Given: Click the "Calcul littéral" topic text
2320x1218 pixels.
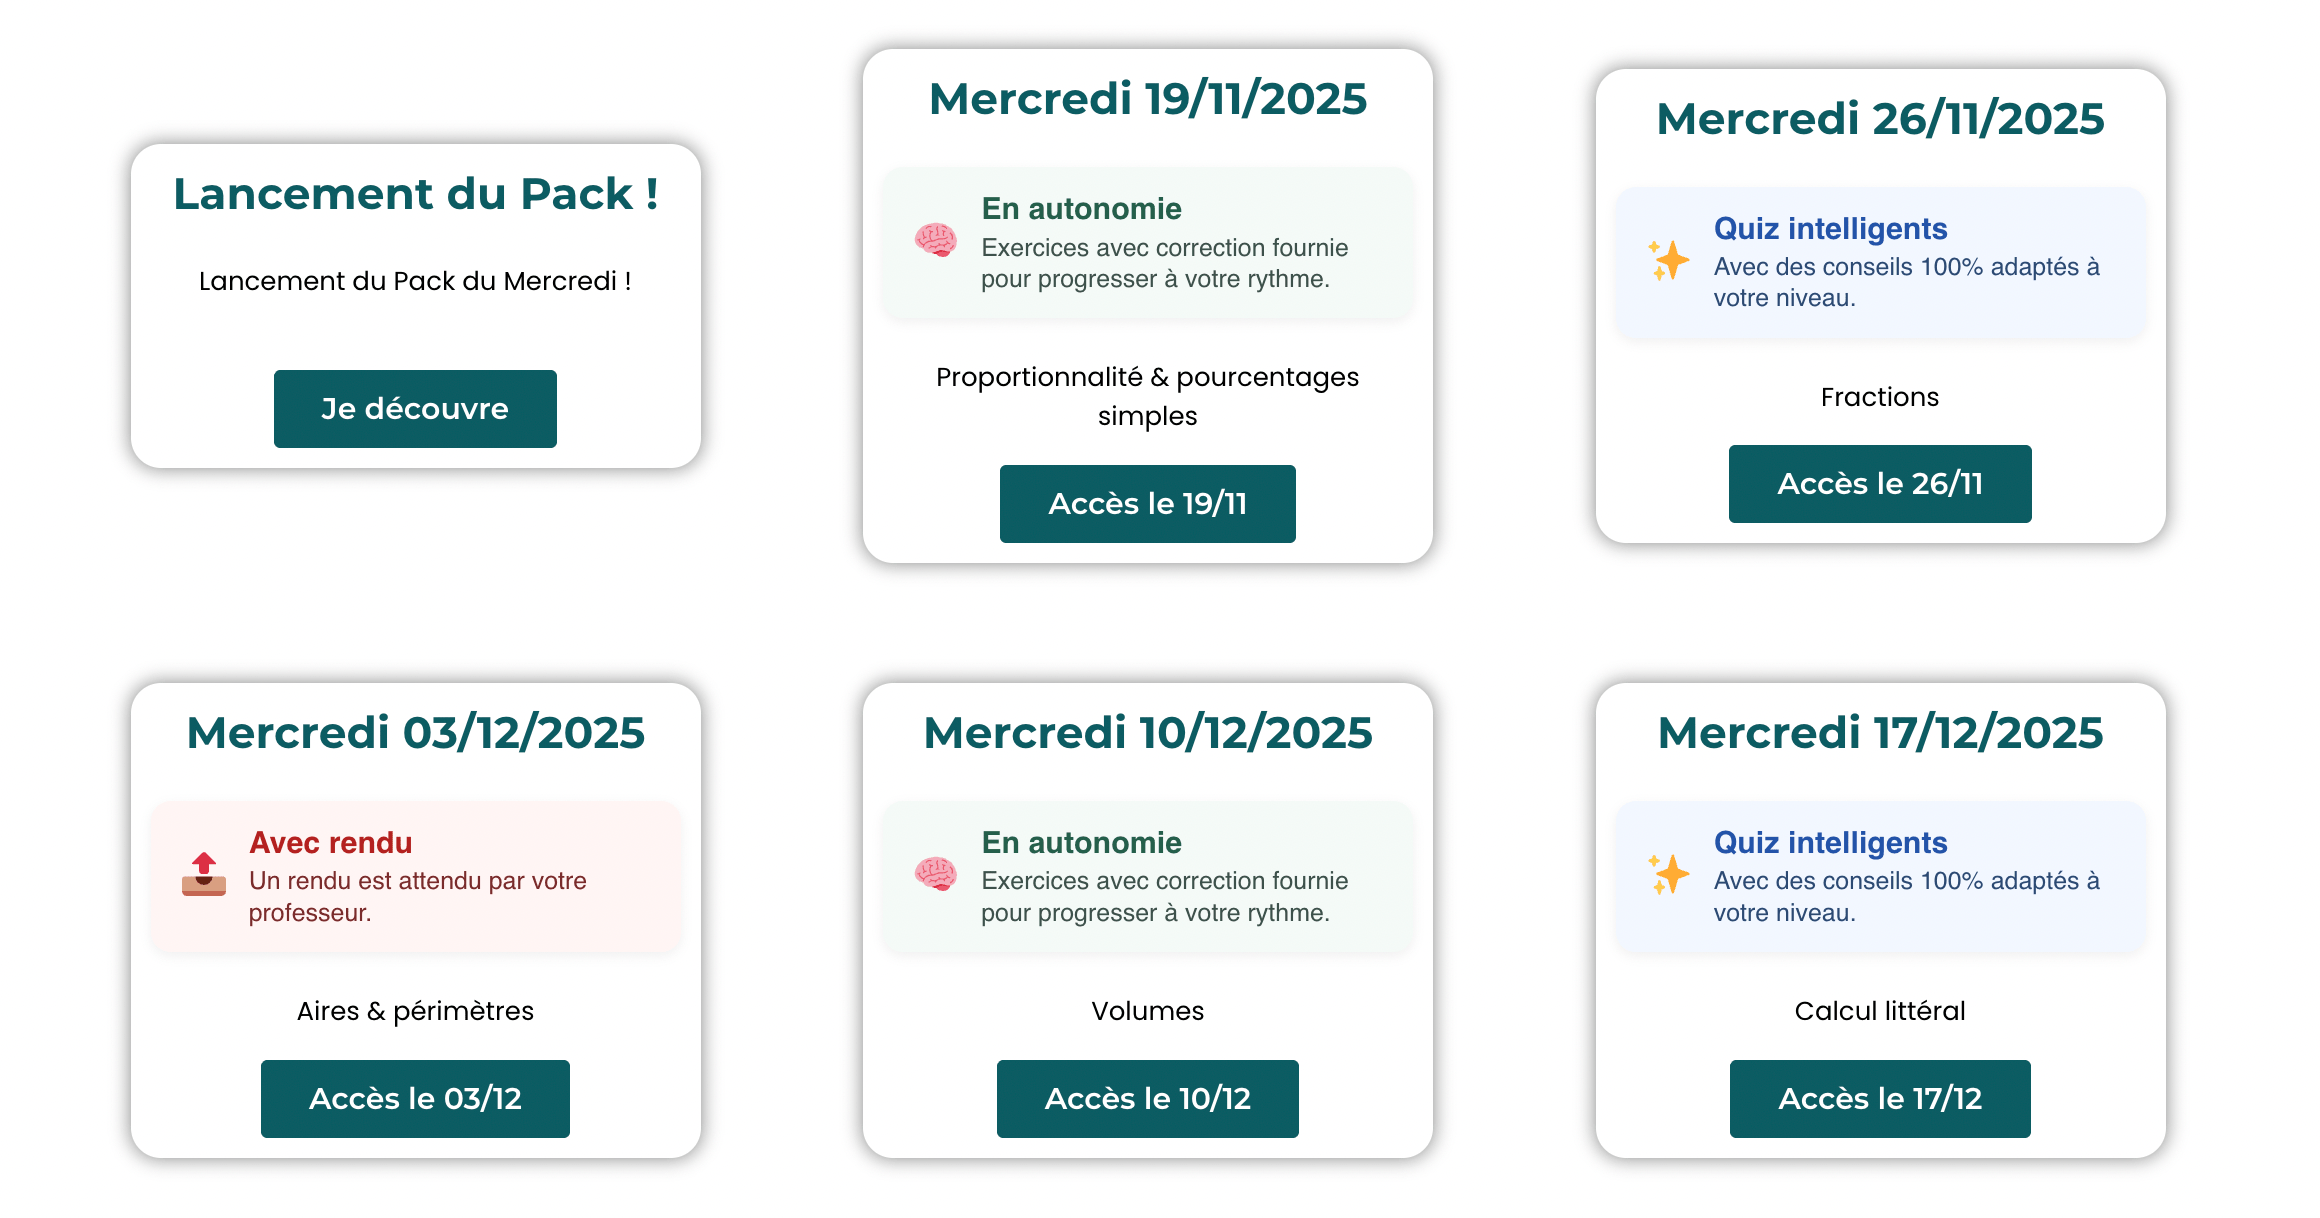Looking at the screenshot, I should (x=1880, y=1011).
